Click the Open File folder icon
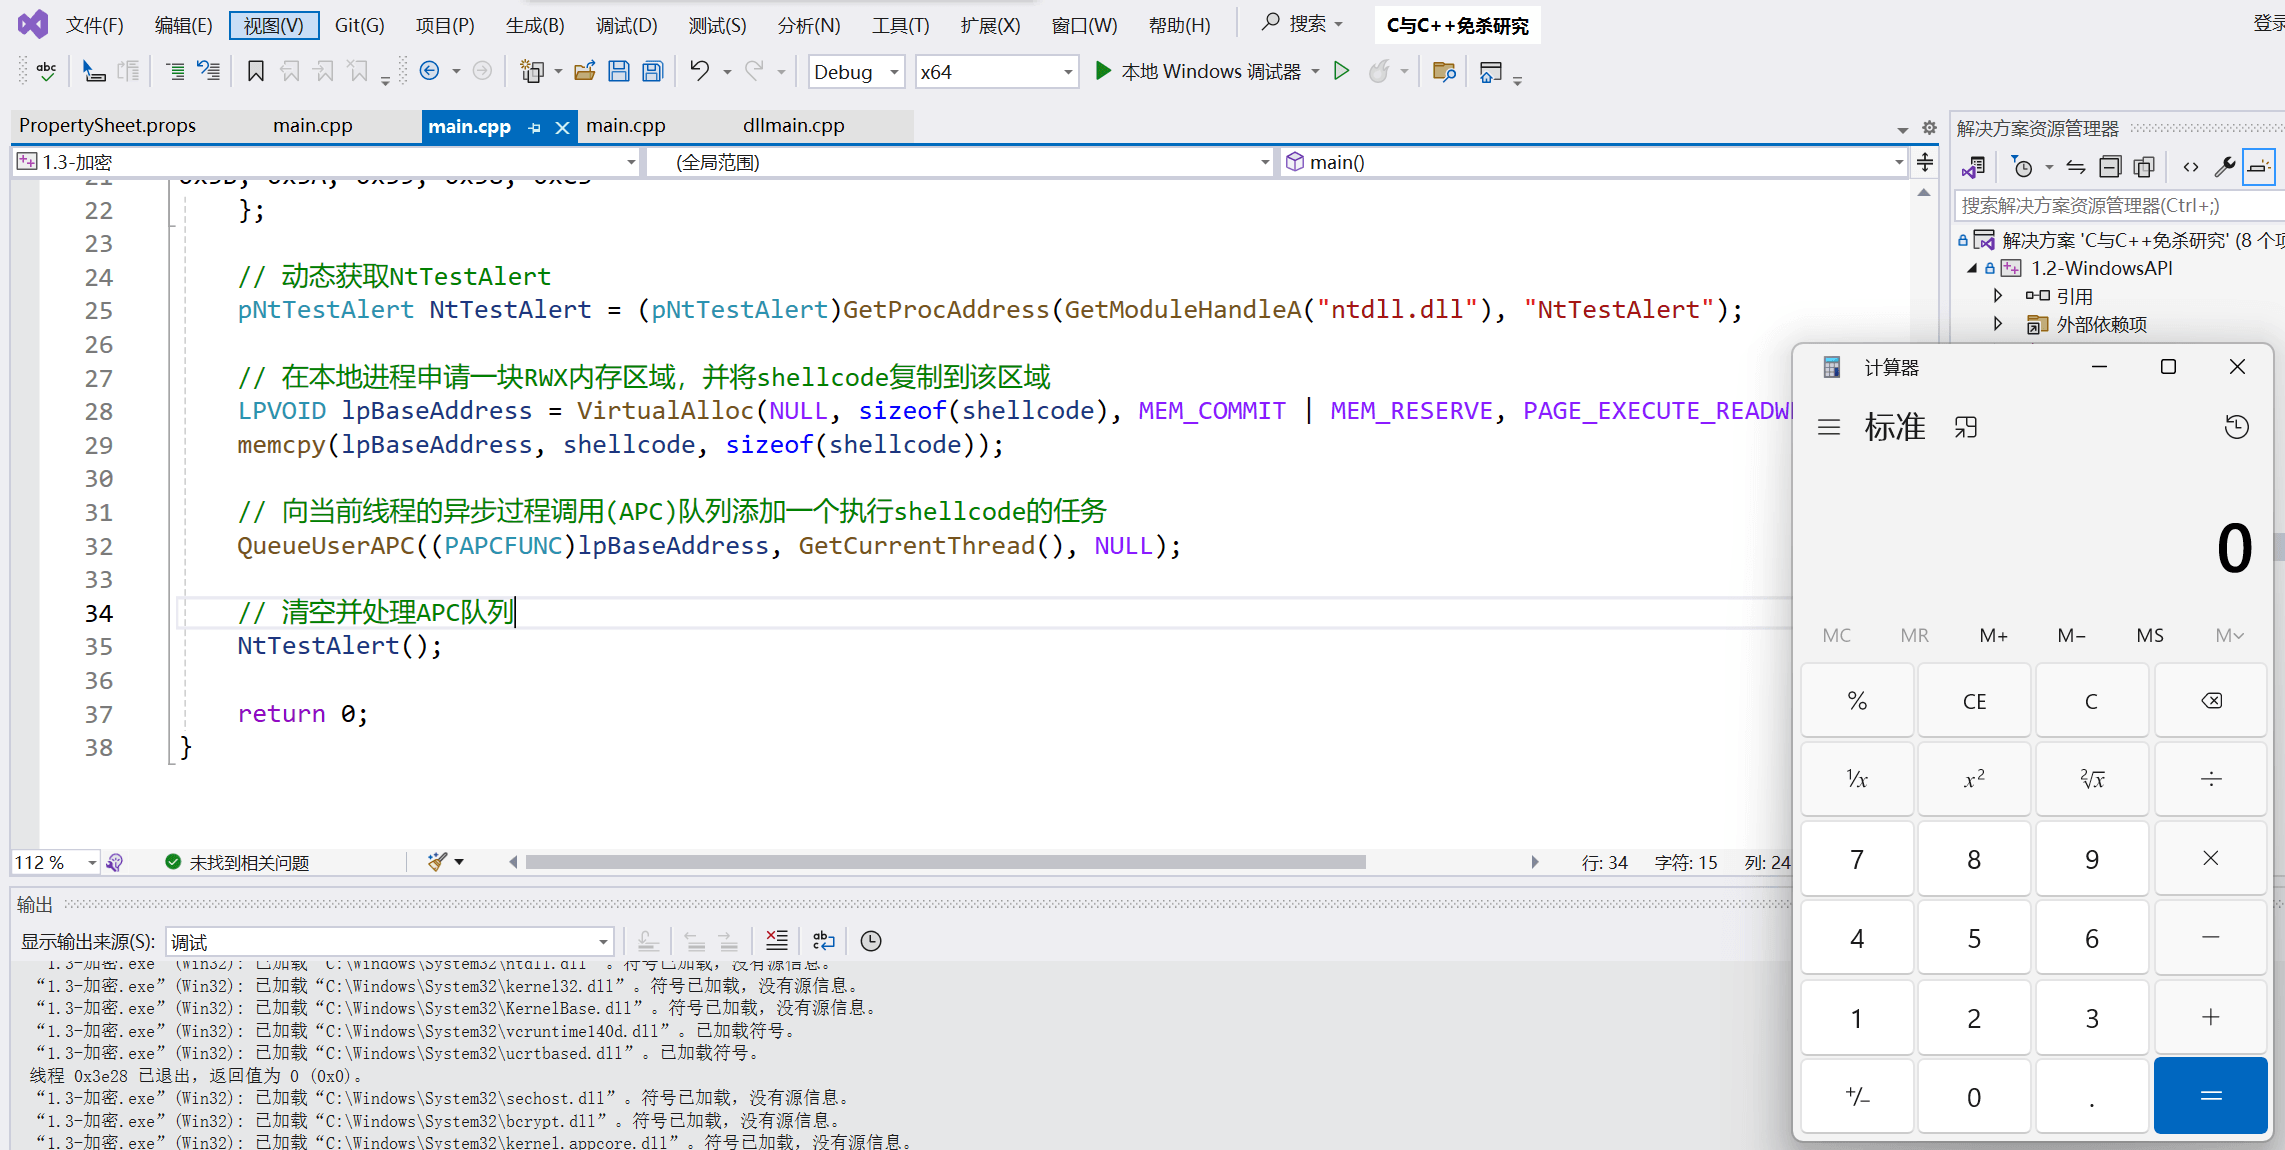The image size is (2285, 1150). point(585,71)
